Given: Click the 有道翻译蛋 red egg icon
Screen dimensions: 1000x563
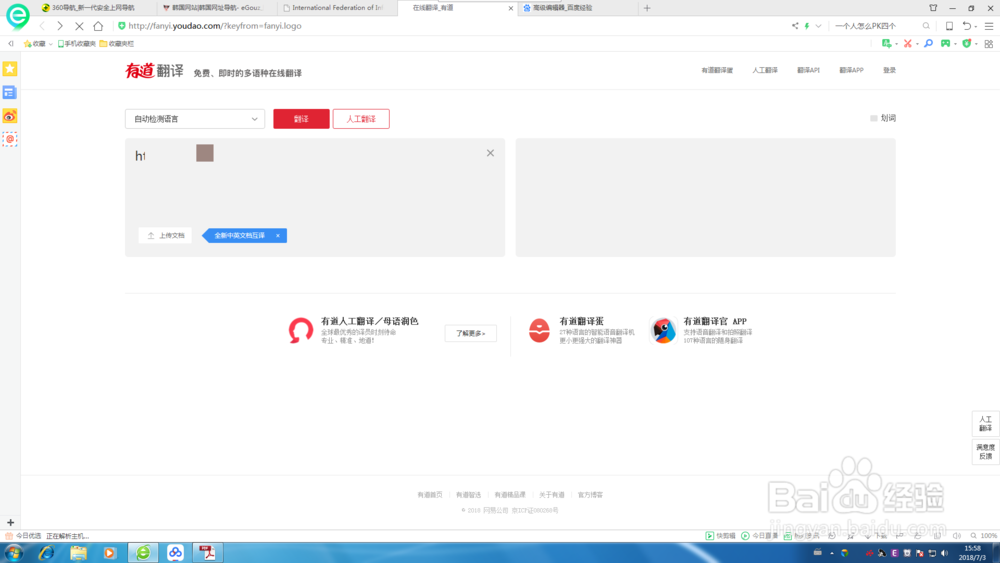Looking at the screenshot, I should 539,330.
